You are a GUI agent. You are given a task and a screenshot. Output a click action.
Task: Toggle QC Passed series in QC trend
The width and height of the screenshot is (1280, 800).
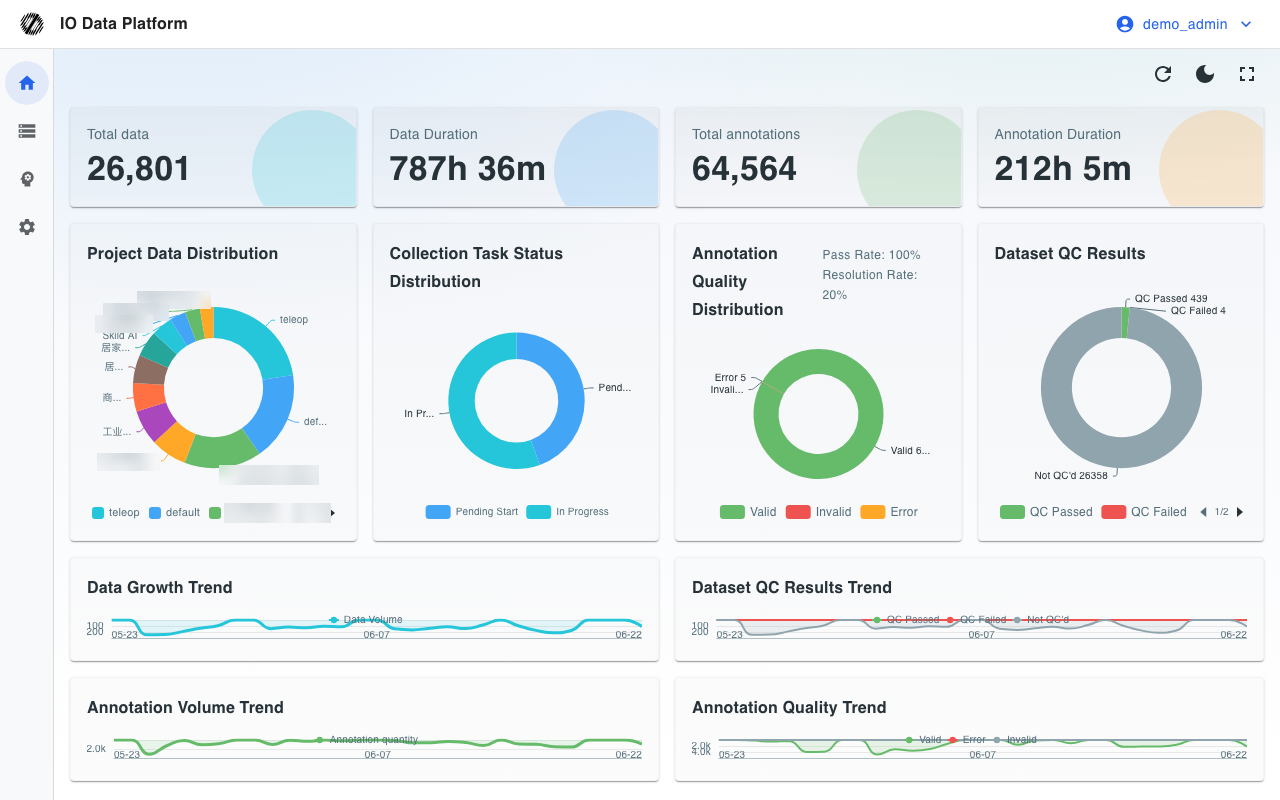click(x=905, y=620)
